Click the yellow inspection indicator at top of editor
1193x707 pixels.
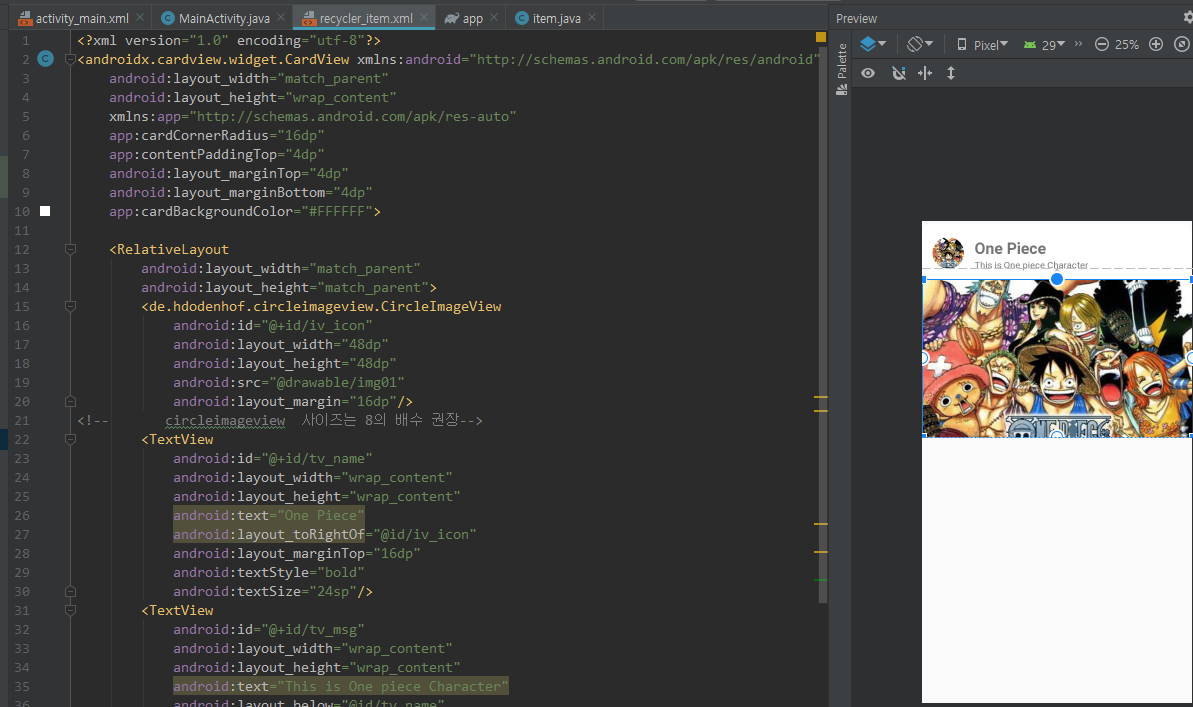tap(821, 37)
